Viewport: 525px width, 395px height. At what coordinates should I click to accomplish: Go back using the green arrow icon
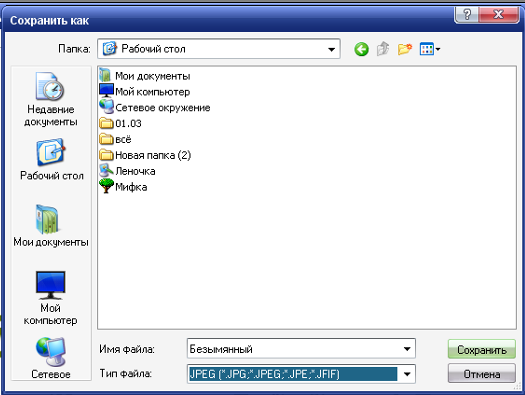[x=361, y=50]
